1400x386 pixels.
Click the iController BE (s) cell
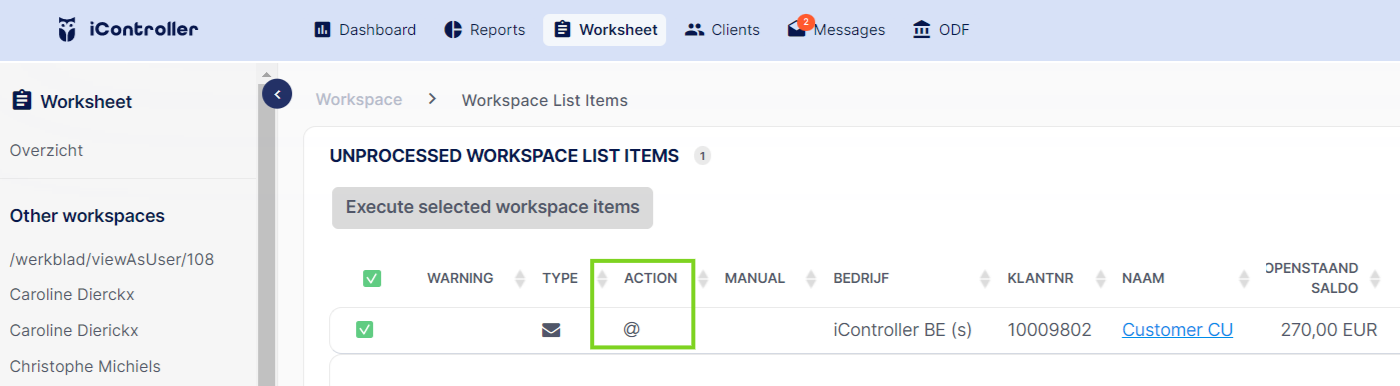(903, 330)
